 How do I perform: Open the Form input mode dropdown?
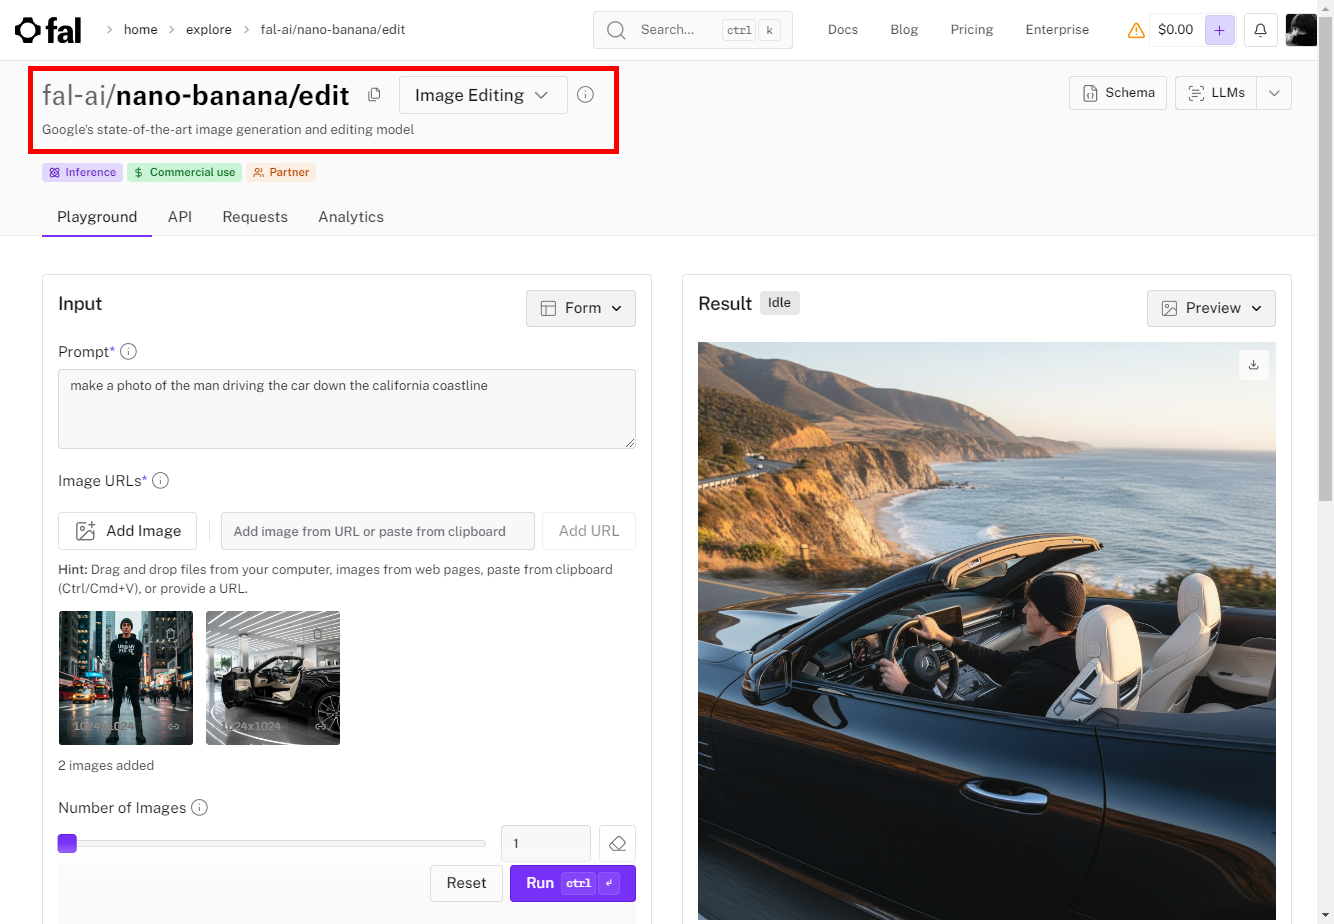pyautogui.click(x=581, y=308)
